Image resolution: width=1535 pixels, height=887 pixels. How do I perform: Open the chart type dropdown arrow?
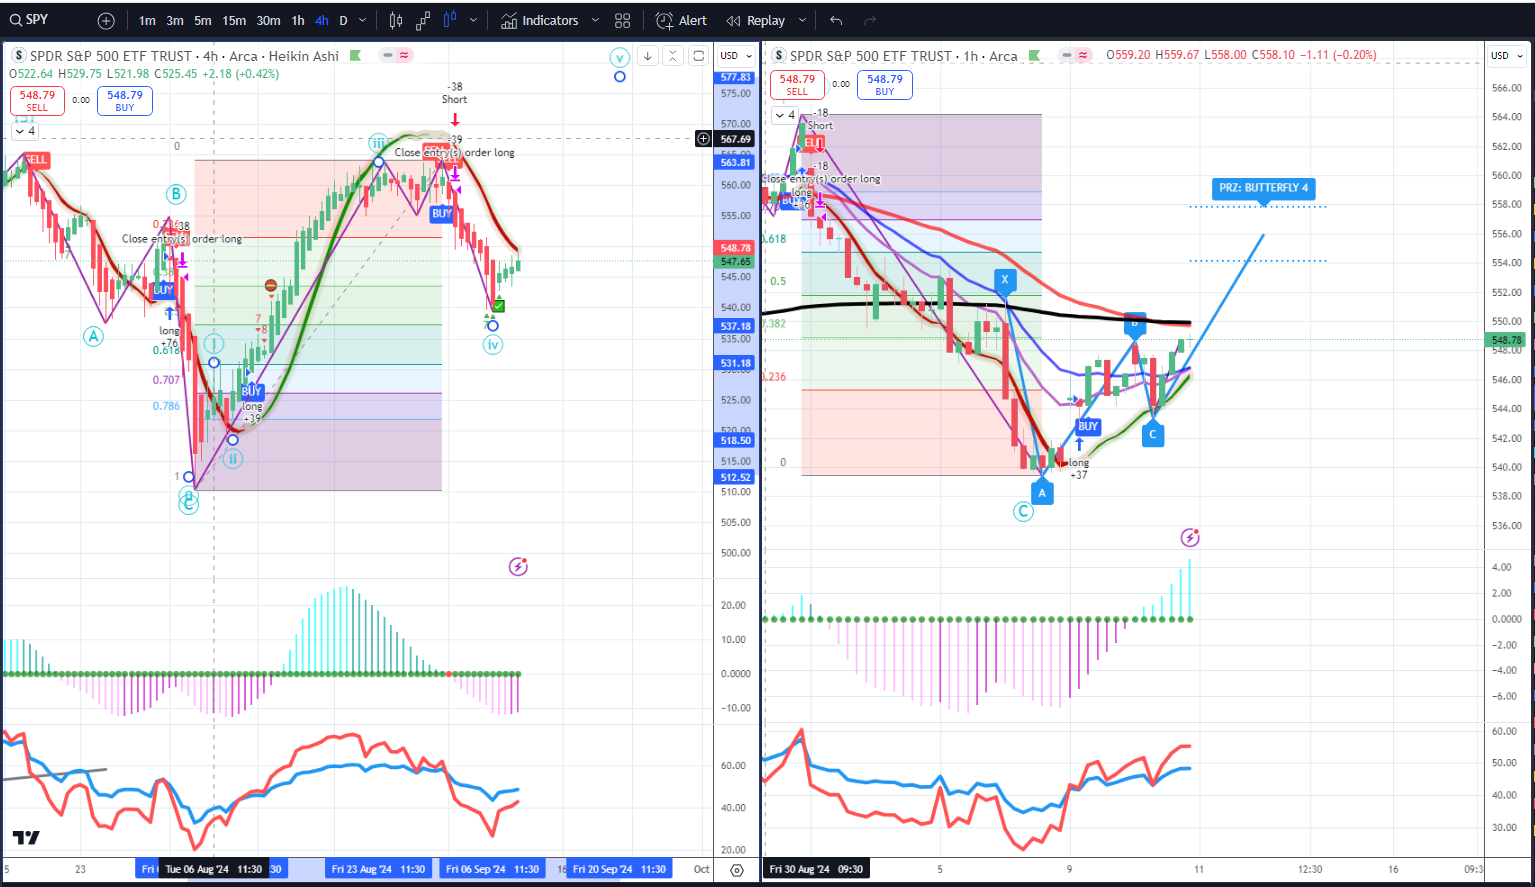[x=473, y=20]
